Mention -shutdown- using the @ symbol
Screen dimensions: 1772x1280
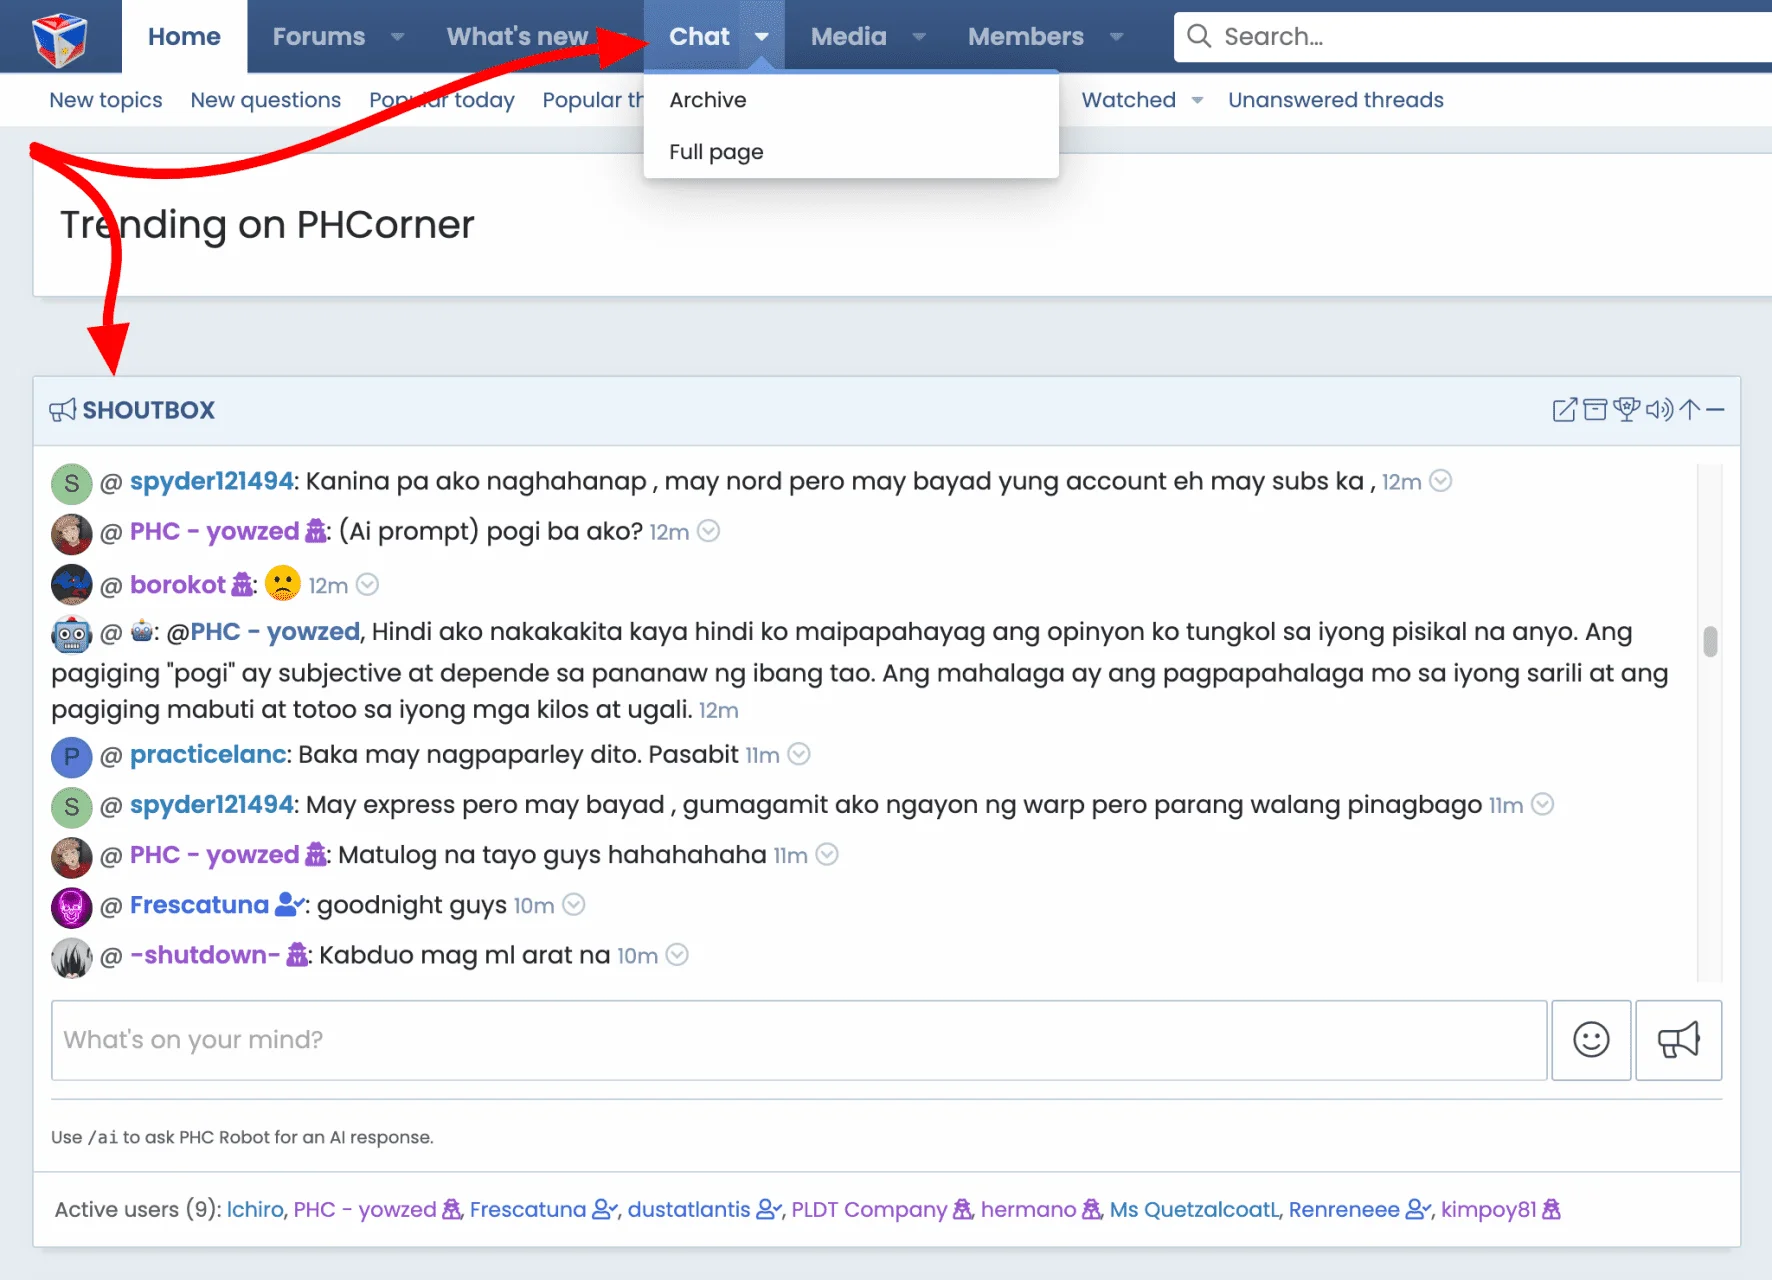[111, 955]
